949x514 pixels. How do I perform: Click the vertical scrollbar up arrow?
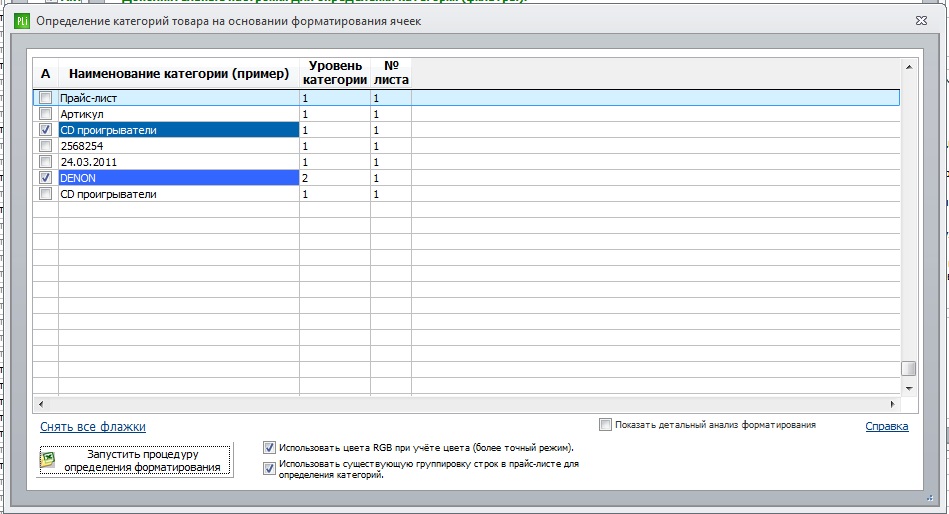click(908, 67)
